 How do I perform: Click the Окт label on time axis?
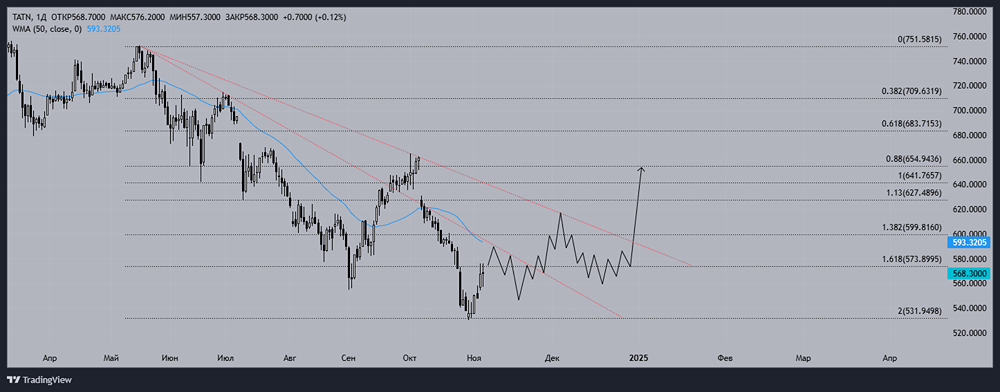[409, 358]
